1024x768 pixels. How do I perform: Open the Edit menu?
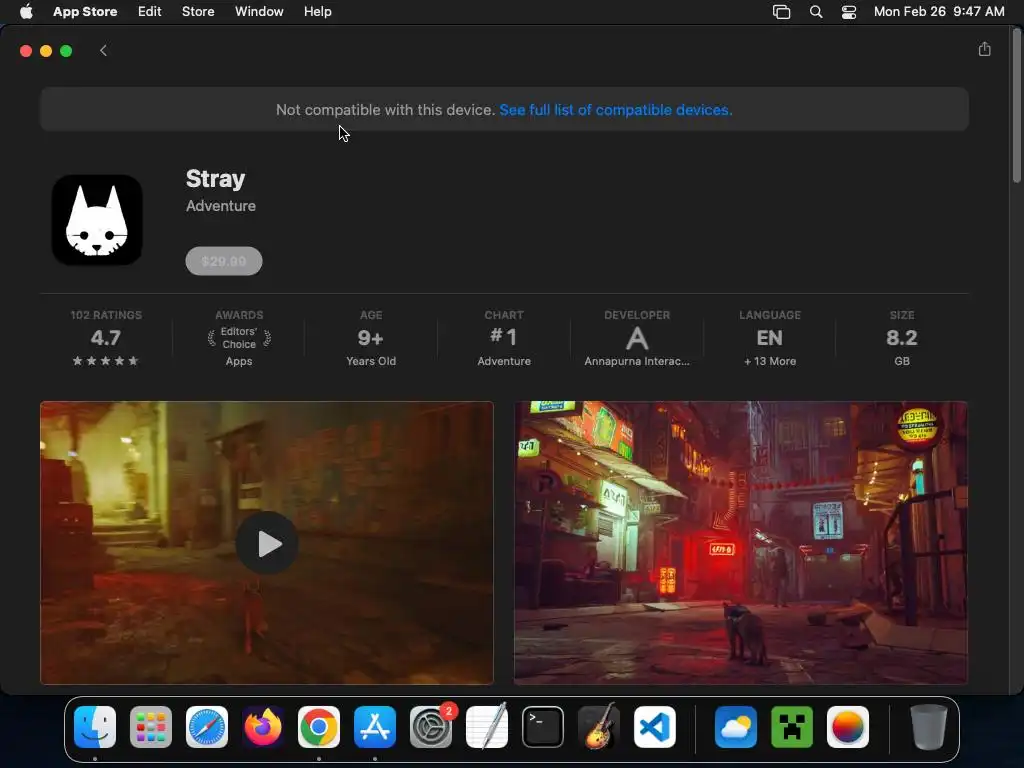[x=150, y=12]
